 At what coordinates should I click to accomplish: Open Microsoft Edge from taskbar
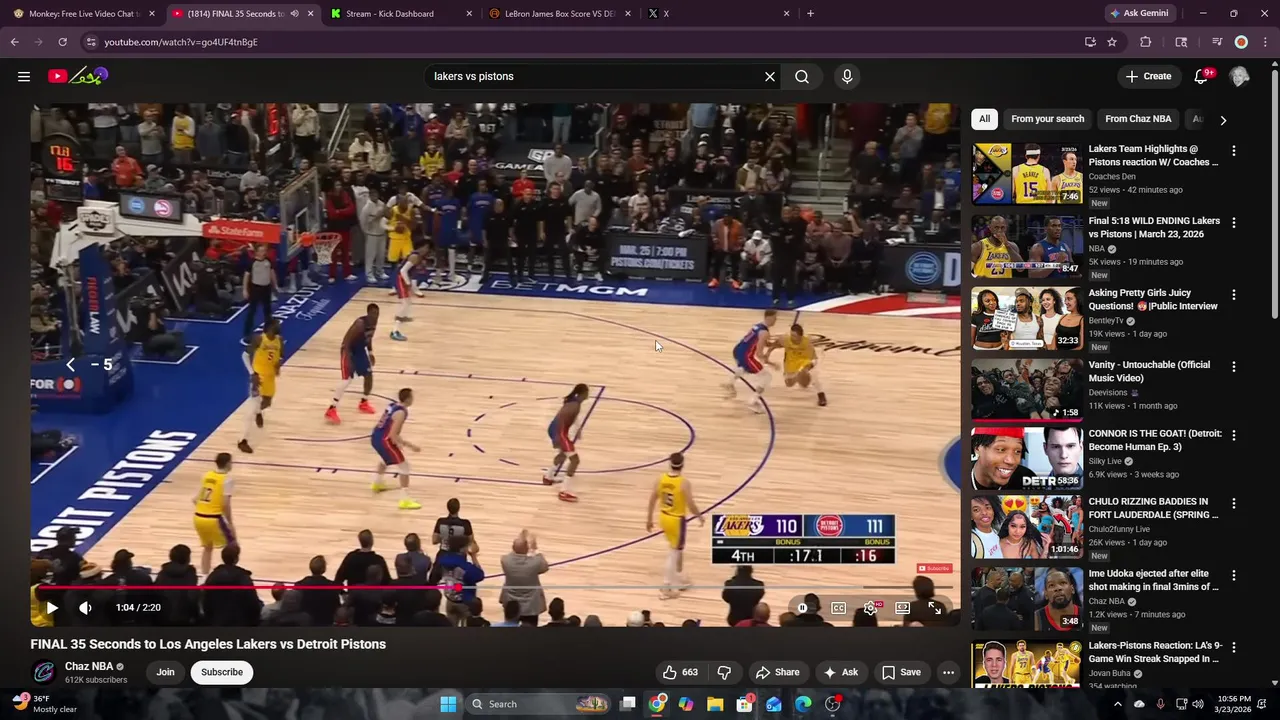pos(803,704)
